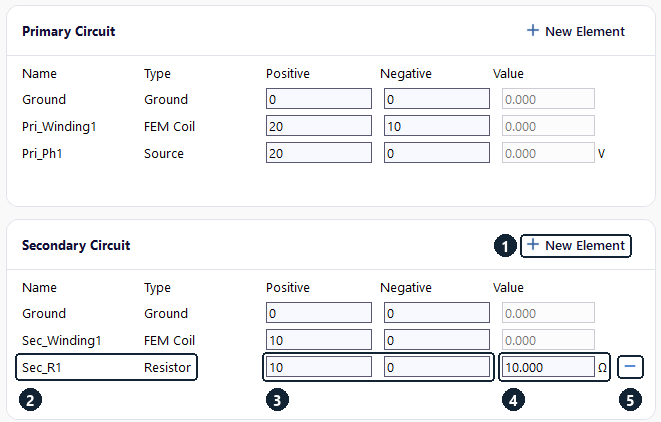Select the Sec_R1 name label
Screen dimensions: 661x422
pos(42,368)
